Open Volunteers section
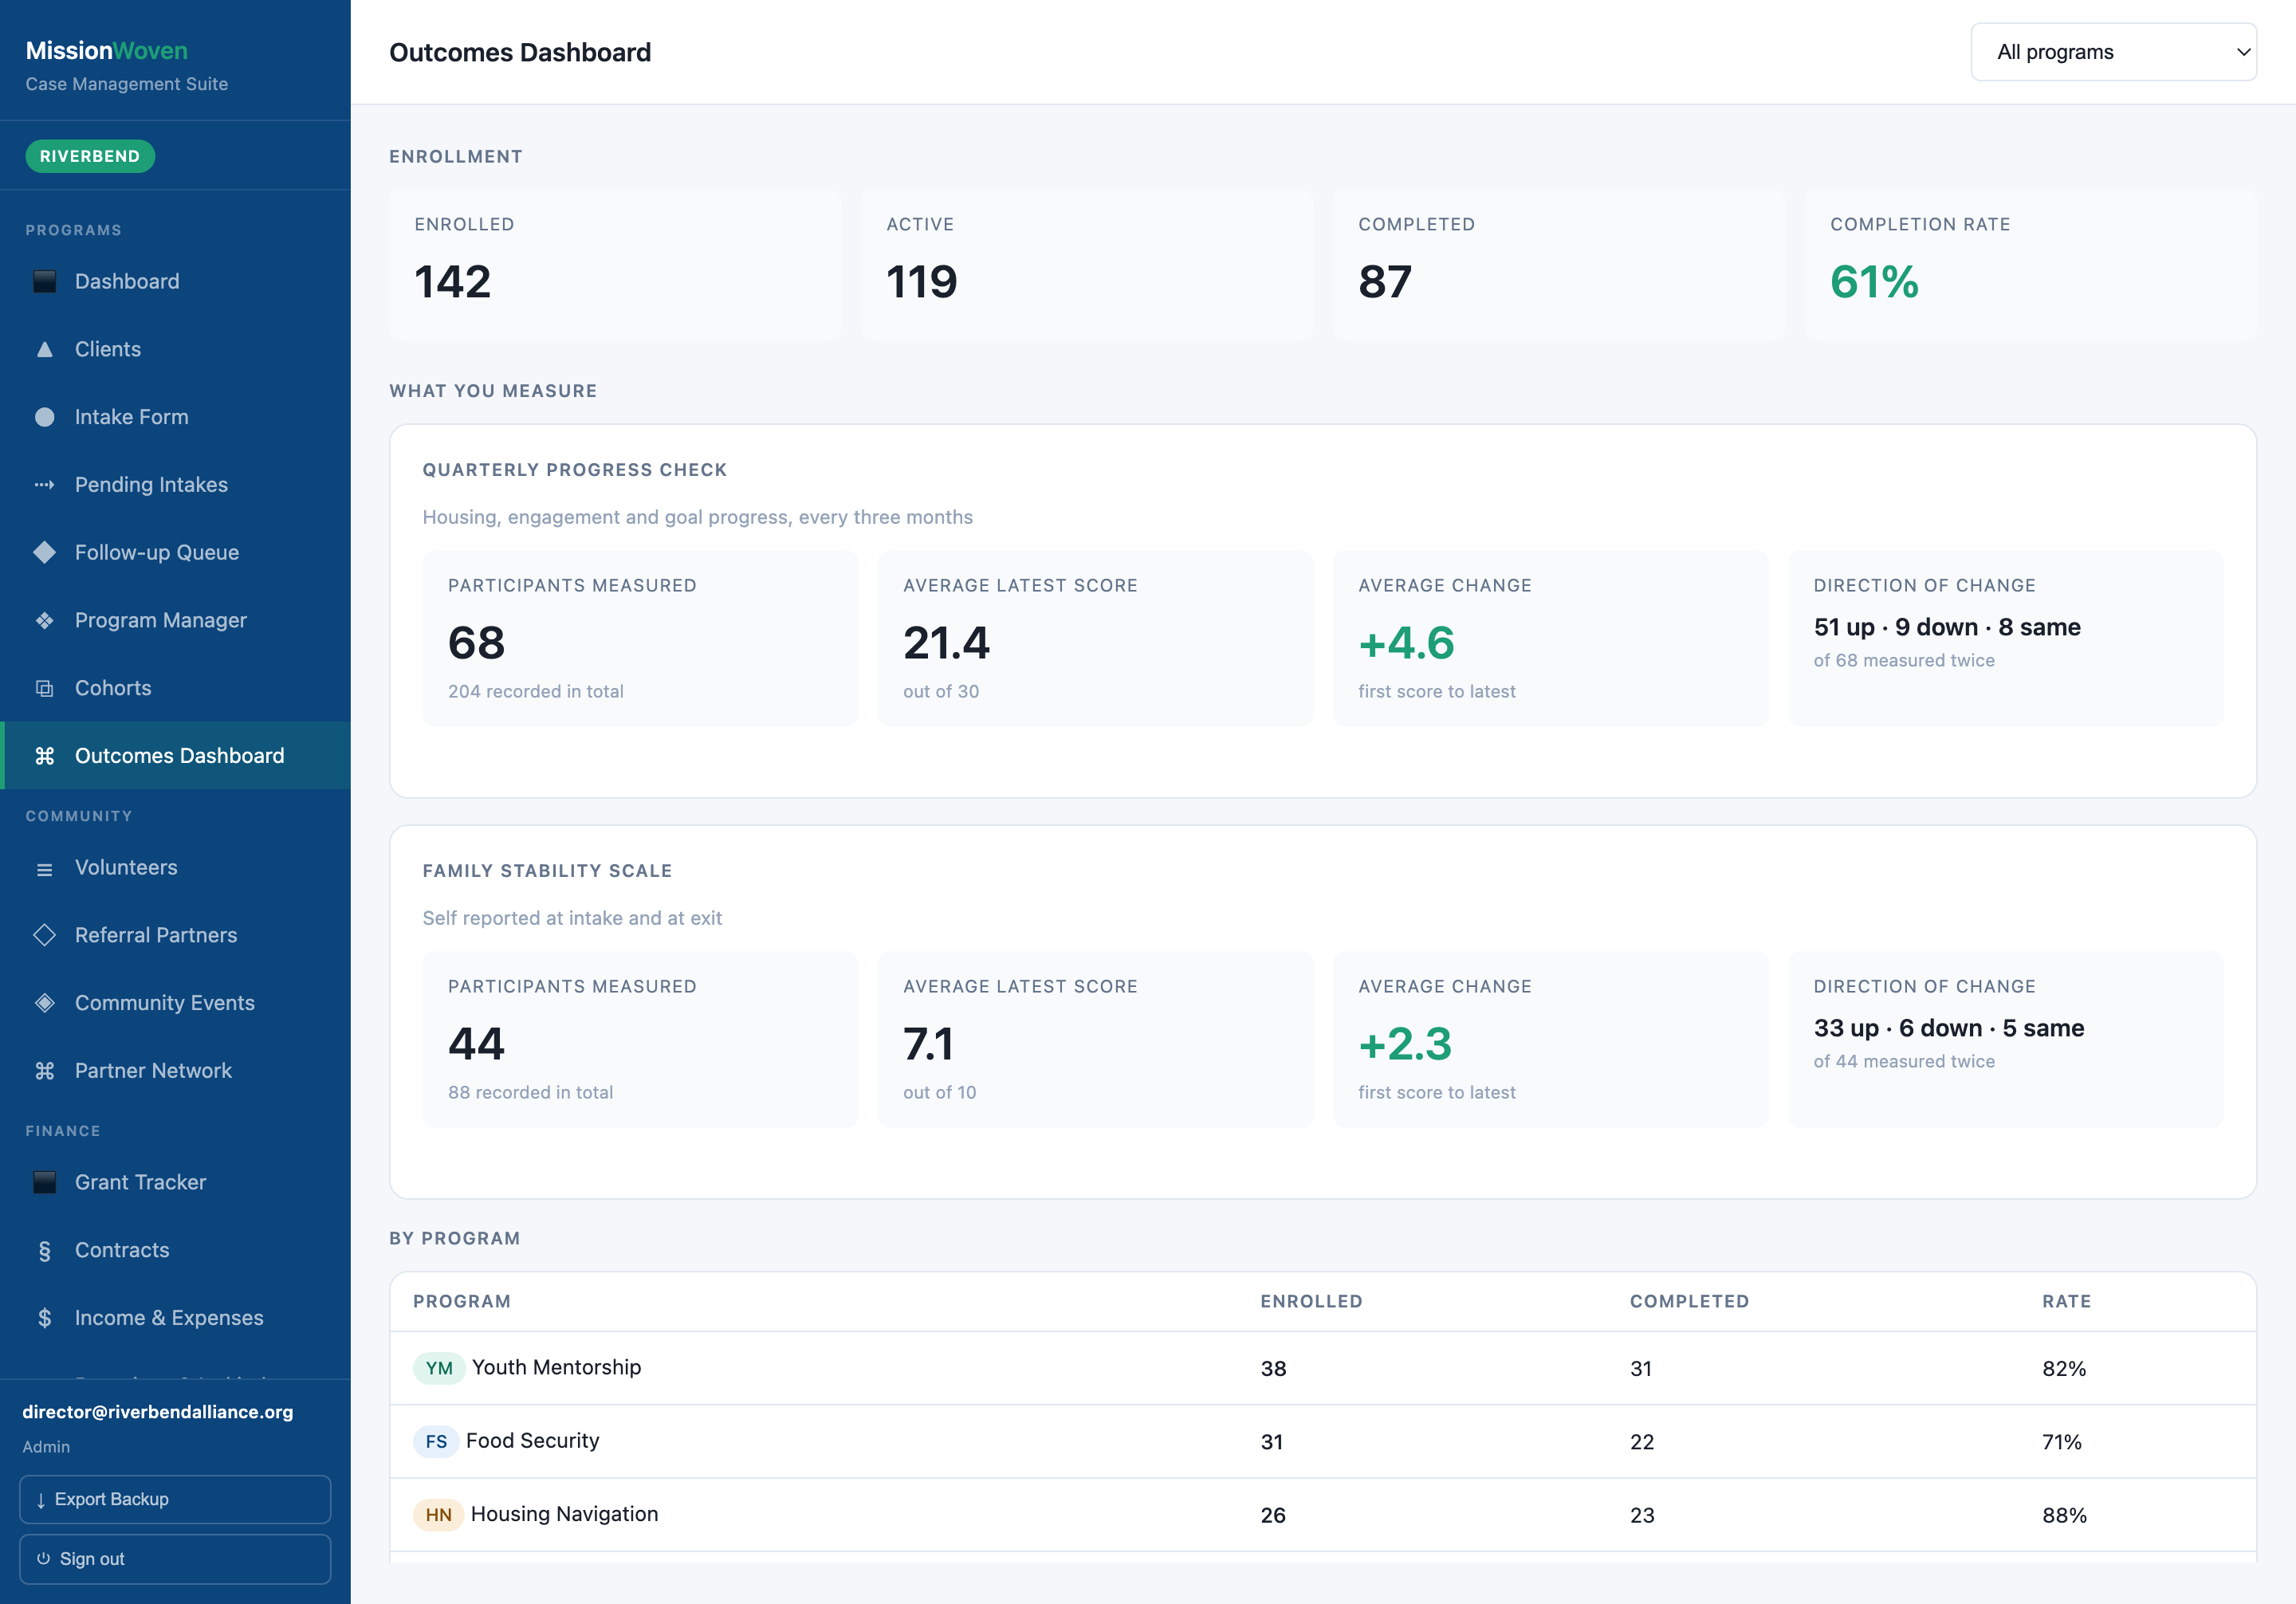2296x1604 pixels. coord(175,868)
